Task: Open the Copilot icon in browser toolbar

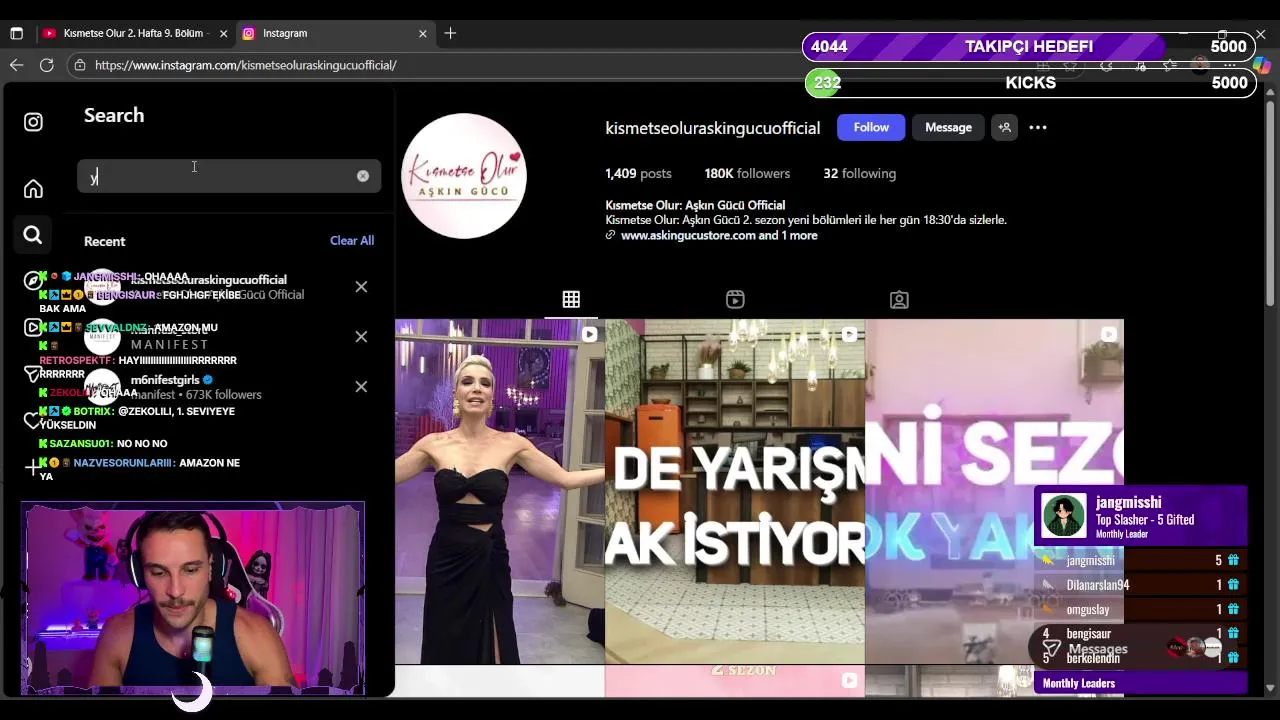Action: [x=1262, y=66]
